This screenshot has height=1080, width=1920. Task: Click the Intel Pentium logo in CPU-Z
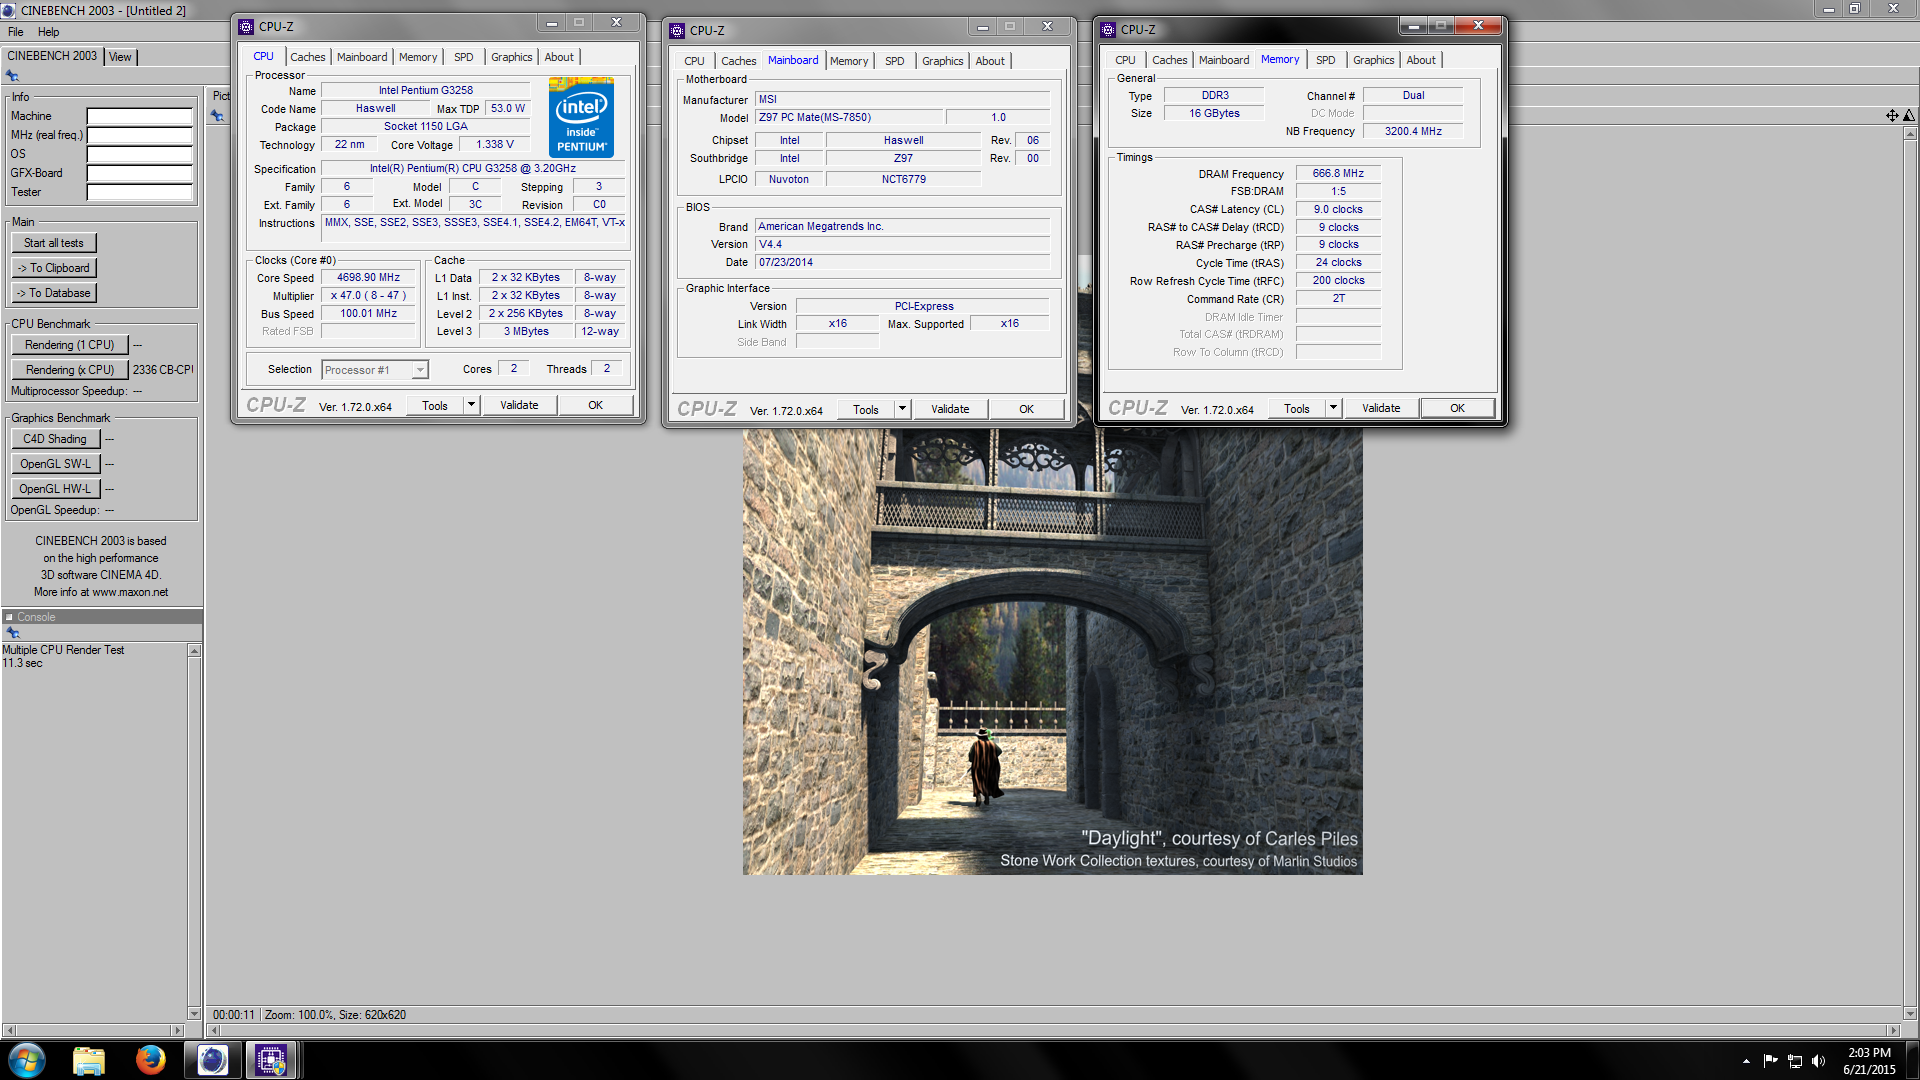tap(581, 118)
